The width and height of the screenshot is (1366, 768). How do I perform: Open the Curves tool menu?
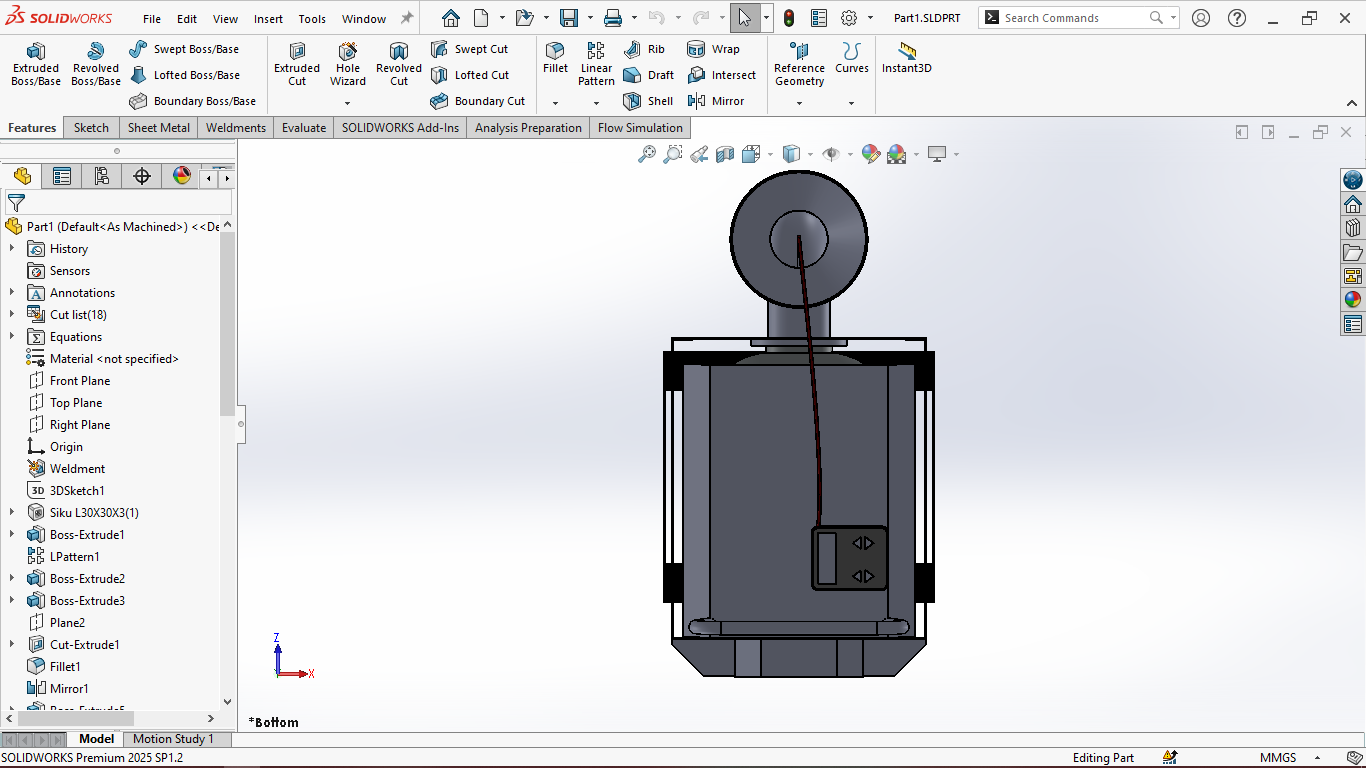pos(852,58)
